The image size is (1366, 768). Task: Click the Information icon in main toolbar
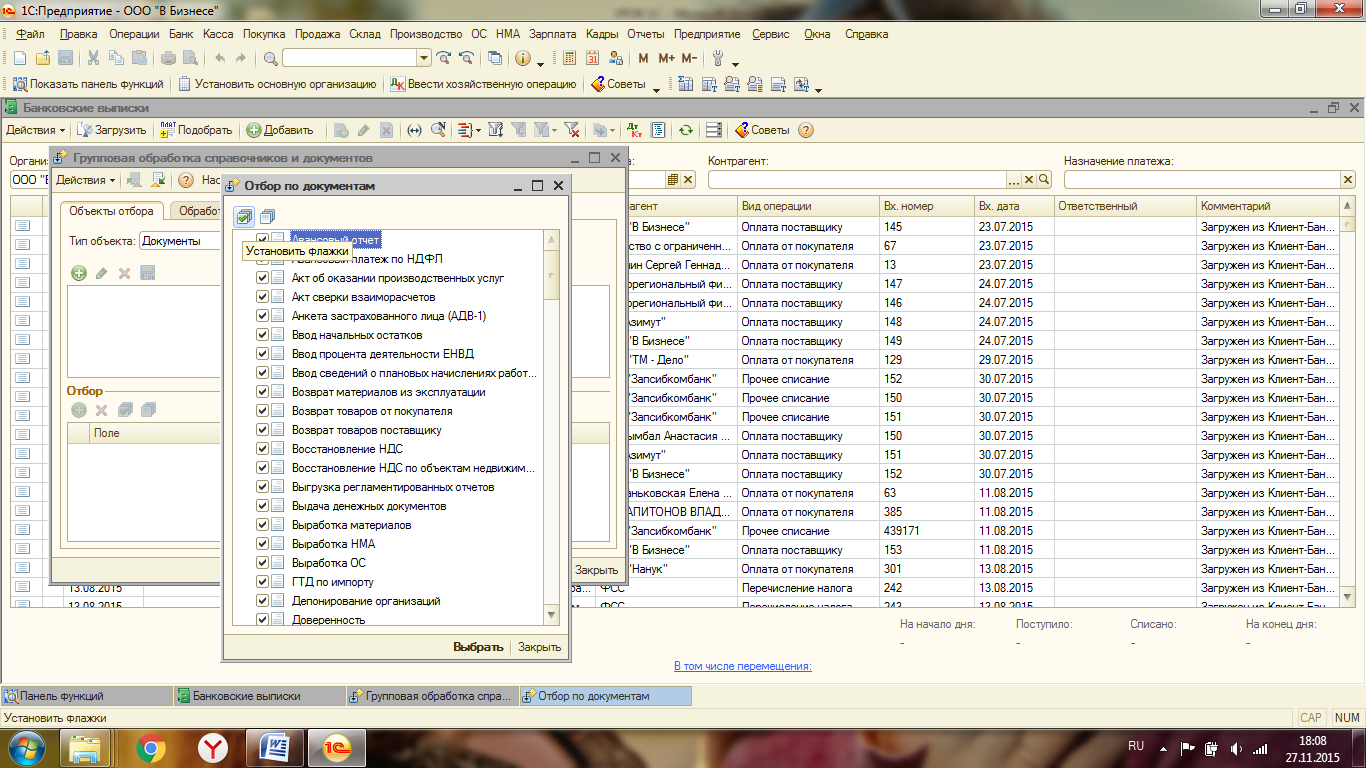point(522,58)
